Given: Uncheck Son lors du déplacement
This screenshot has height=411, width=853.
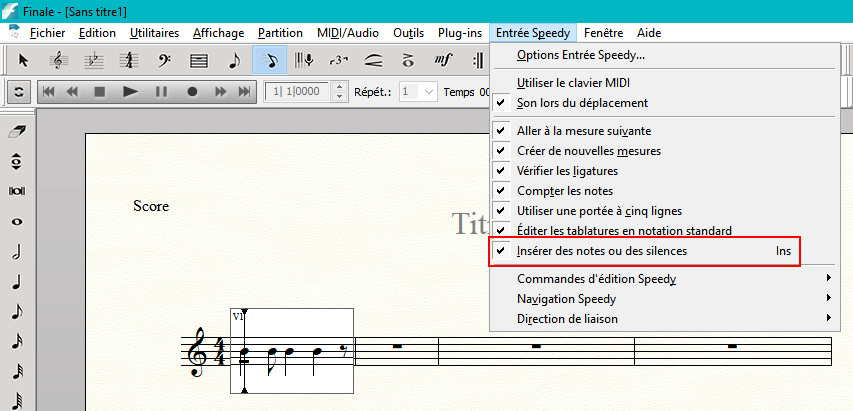Looking at the screenshot, I should (582, 102).
